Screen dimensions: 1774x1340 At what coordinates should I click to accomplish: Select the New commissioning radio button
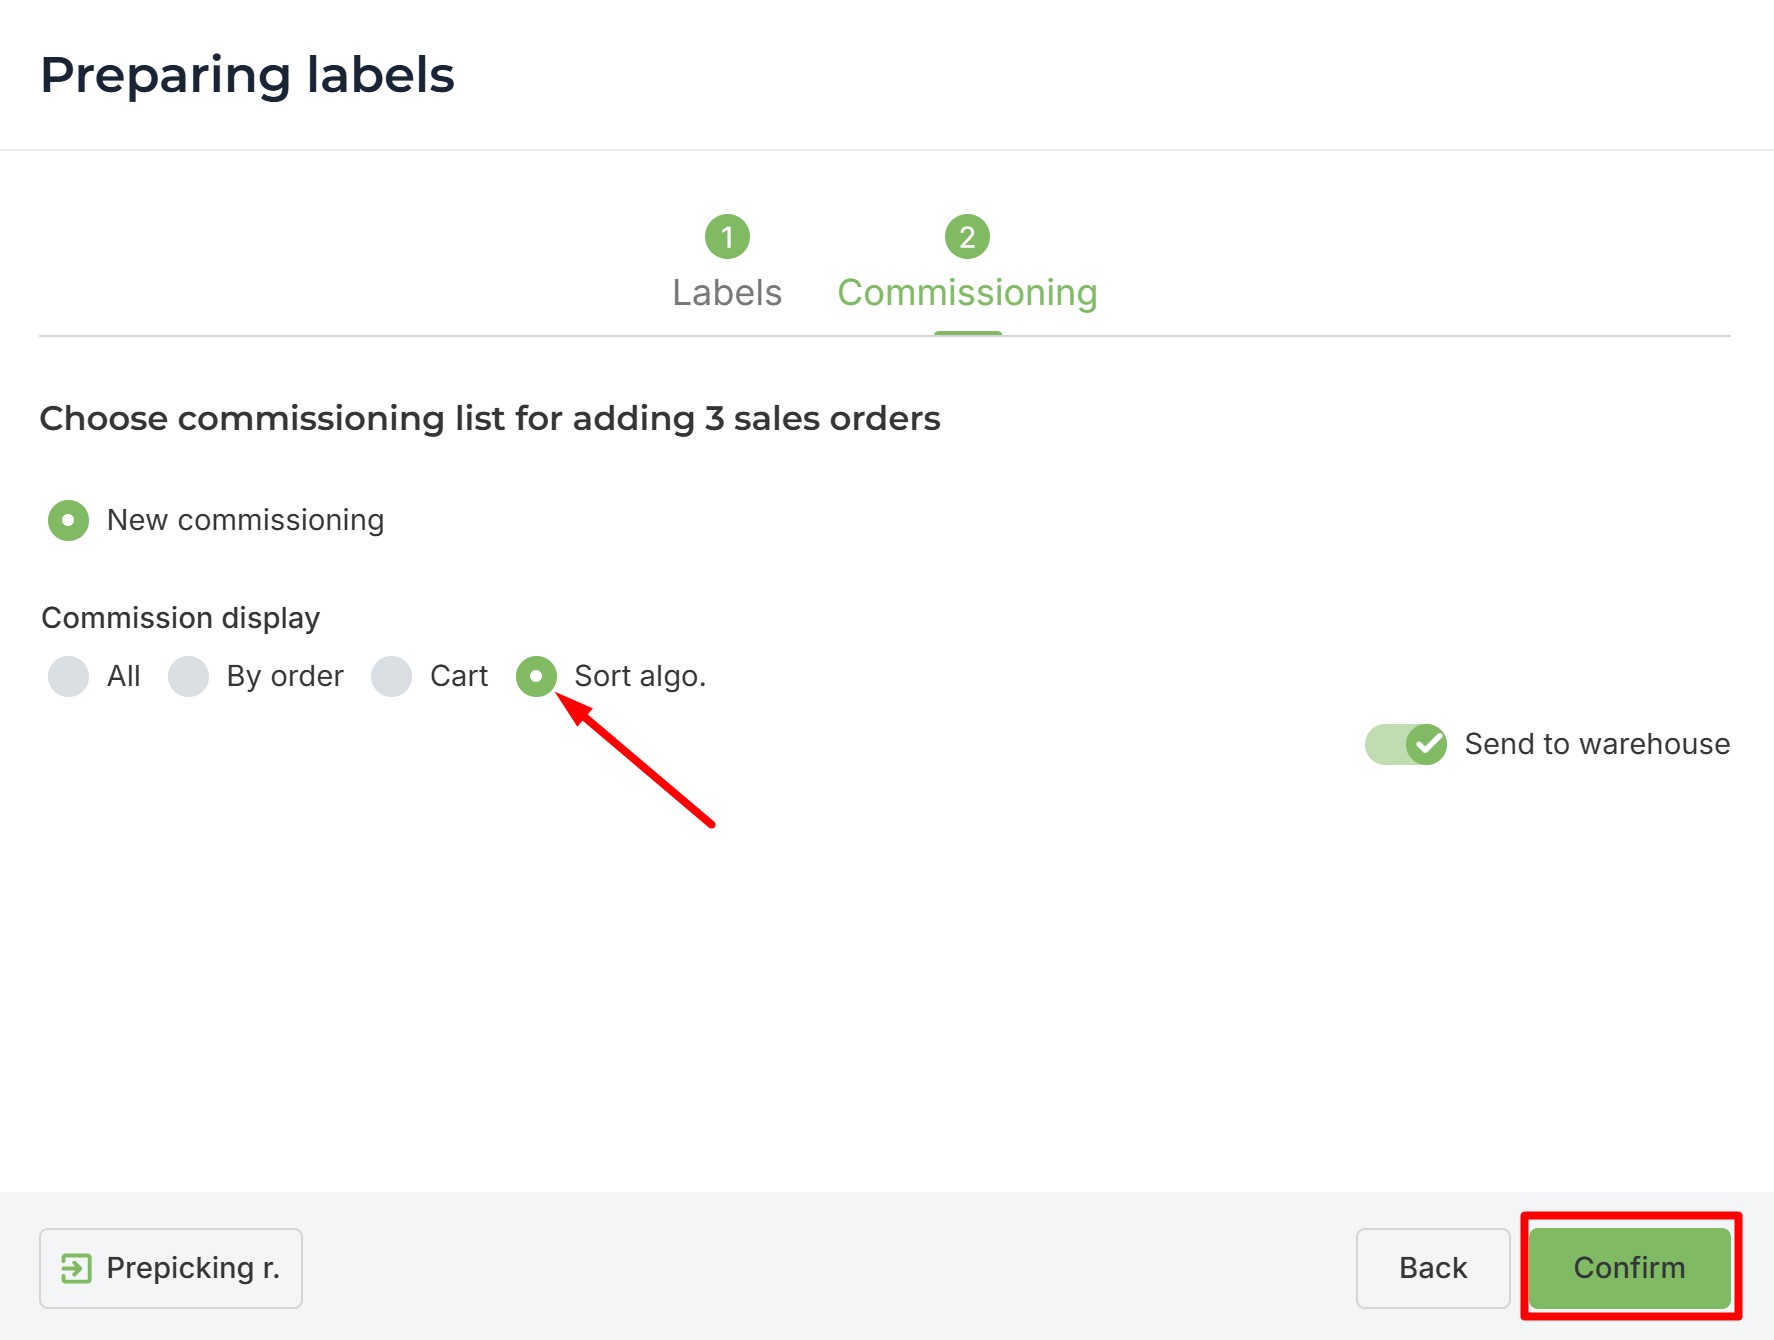pos(68,520)
